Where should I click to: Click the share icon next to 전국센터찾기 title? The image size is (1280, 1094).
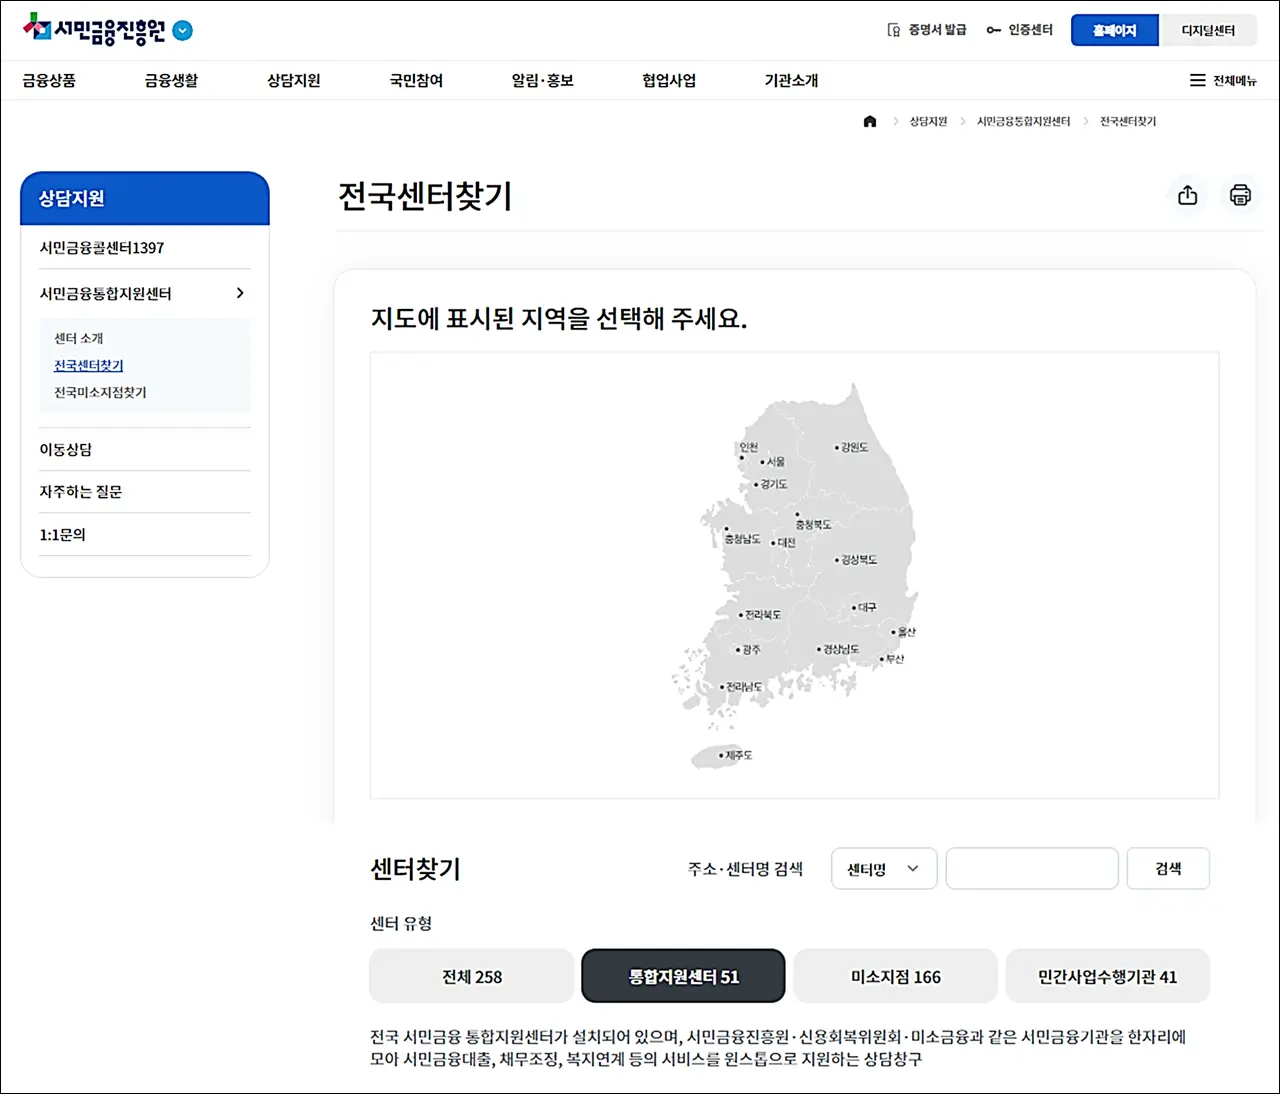tap(1187, 196)
